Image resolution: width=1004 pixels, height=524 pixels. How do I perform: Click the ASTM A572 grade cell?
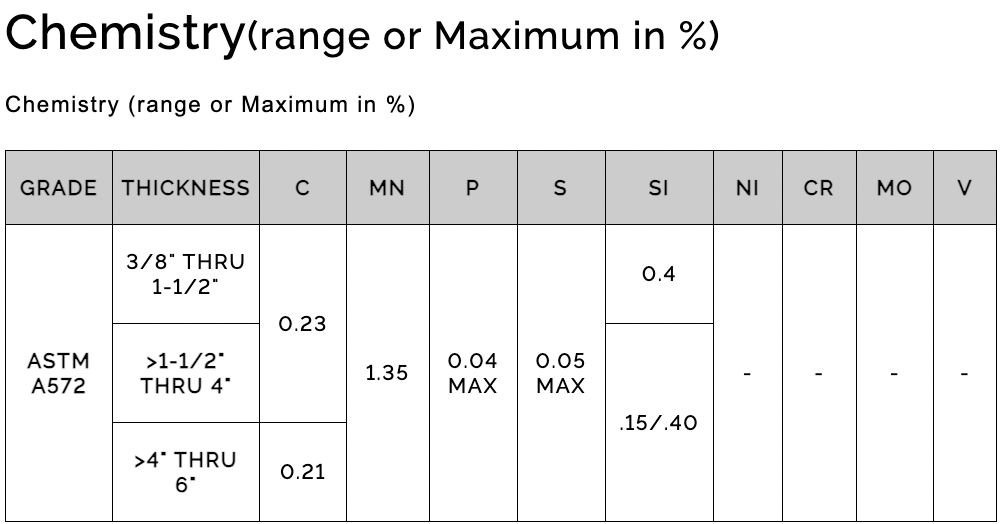(59, 373)
